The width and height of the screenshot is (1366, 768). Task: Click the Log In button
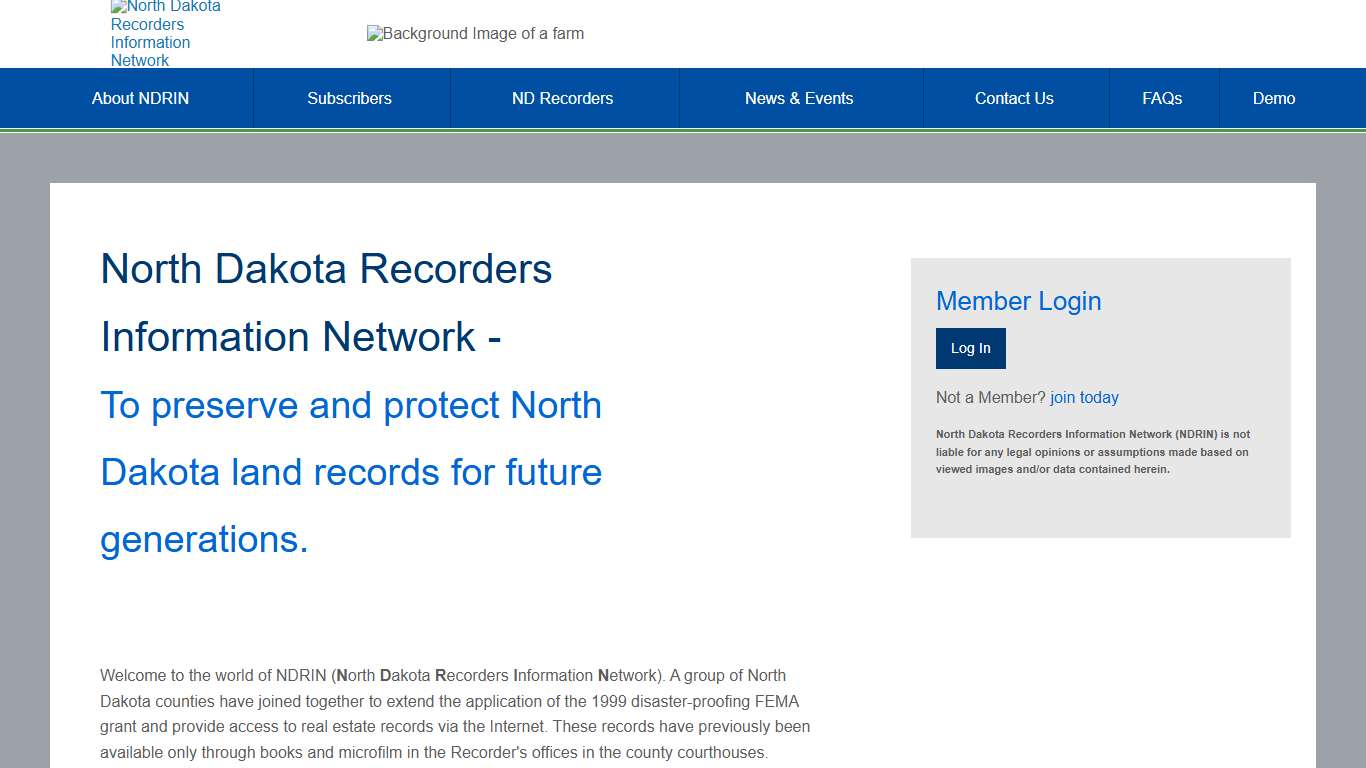pos(970,348)
